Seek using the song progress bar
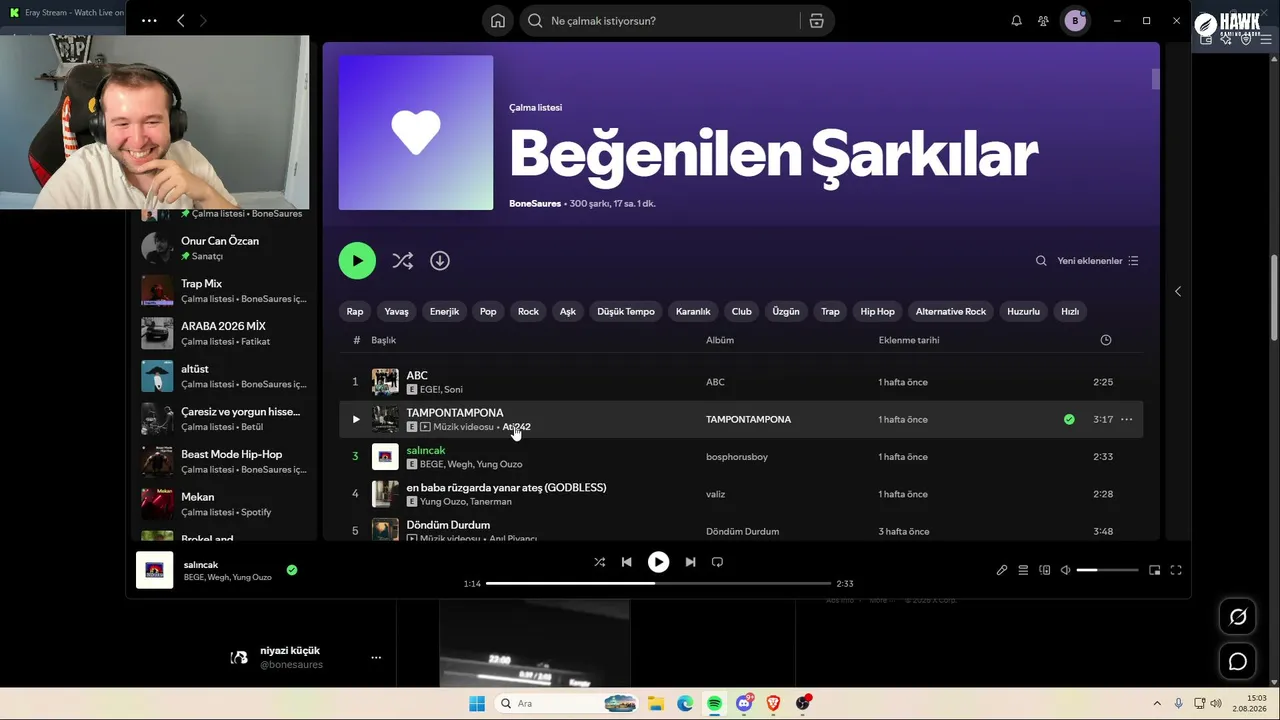The image size is (1280, 720). (x=658, y=583)
